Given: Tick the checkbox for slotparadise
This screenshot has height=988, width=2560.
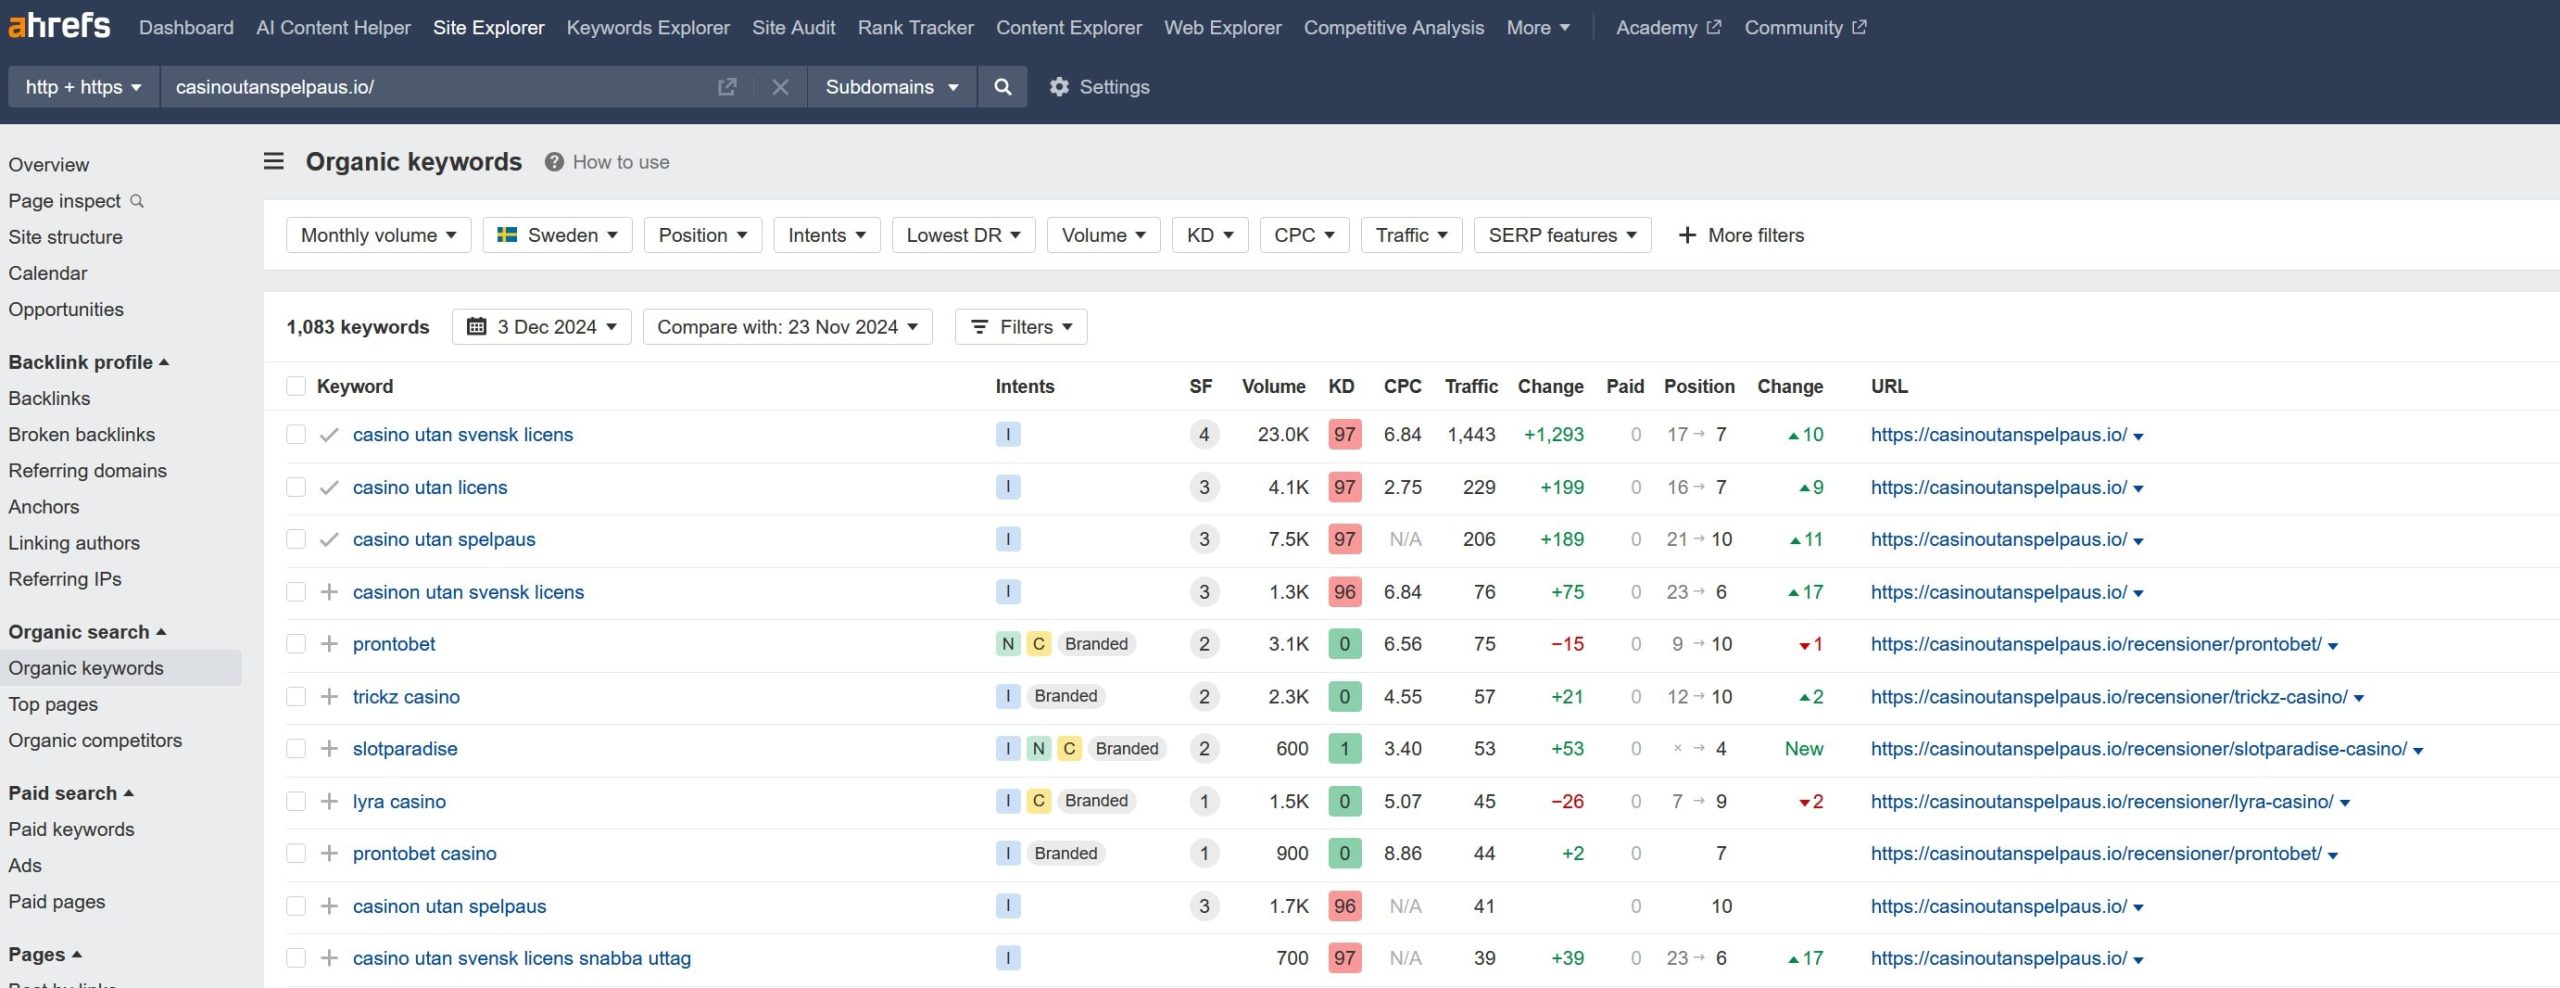Looking at the screenshot, I should (296, 748).
